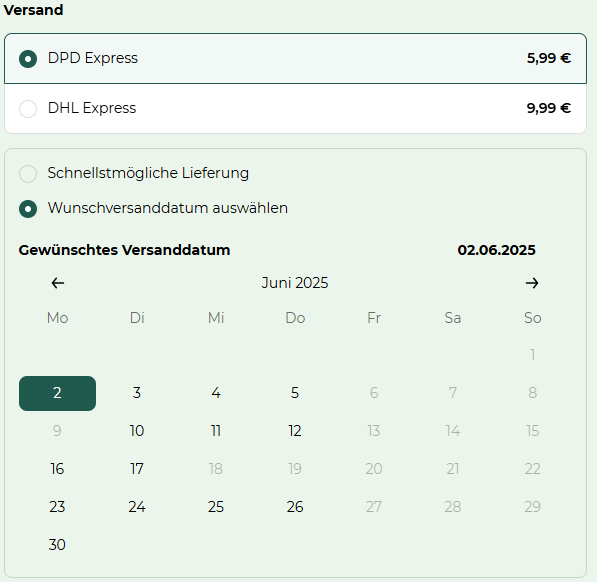597x582 pixels.
Task: Pick June 4 as shipping date
Action: pyautogui.click(x=216, y=393)
